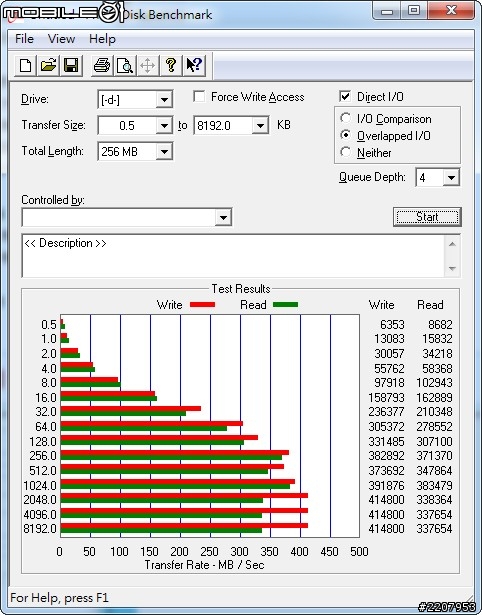This screenshot has width=482, height=615.
Task: Open the 8192.0 transfer size dropdown
Action: pos(260,126)
